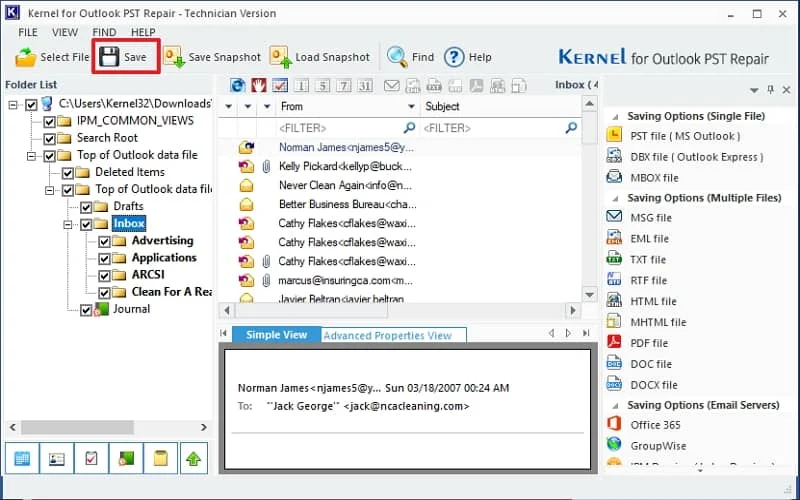Image resolution: width=800 pixels, height=500 pixels.
Task: Open Help via question mark icon
Action: pos(467,57)
